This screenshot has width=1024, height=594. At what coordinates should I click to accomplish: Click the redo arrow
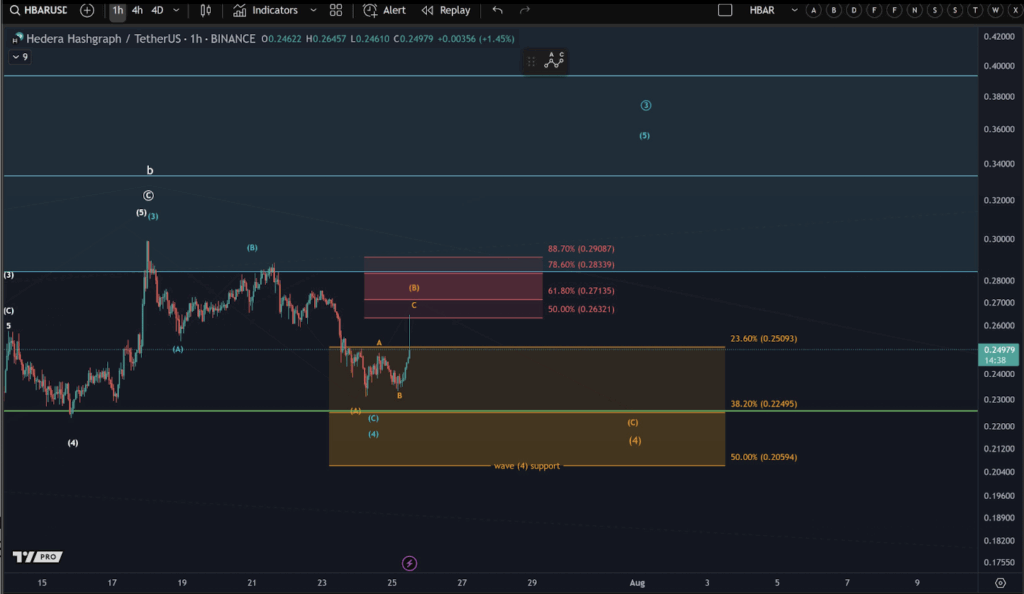[x=524, y=10]
